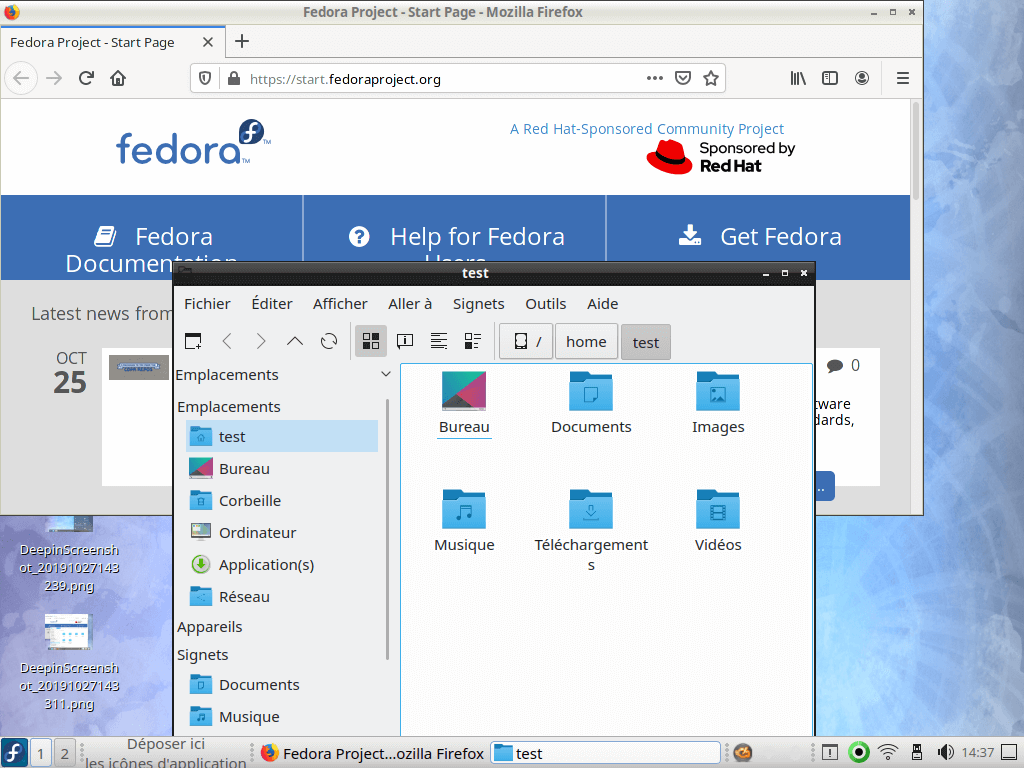Click the Firefox taskbar window button
1024x768 pixels.
pyautogui.click(x=372, y=754)
